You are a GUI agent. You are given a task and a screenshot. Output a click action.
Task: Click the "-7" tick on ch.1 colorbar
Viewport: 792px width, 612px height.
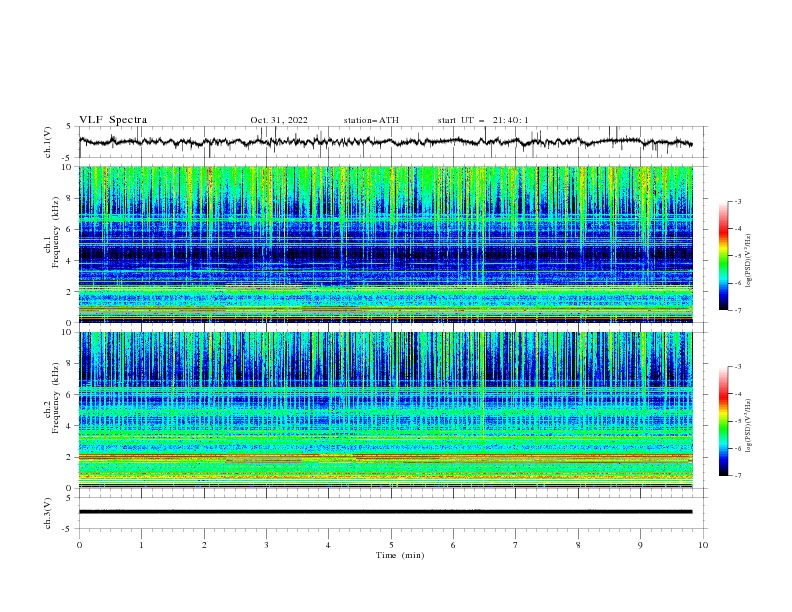click(738, 310)
